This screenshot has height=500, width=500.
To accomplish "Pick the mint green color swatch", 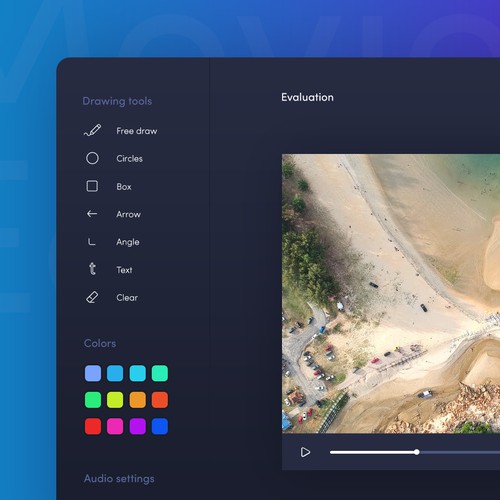I will [160, 373].
